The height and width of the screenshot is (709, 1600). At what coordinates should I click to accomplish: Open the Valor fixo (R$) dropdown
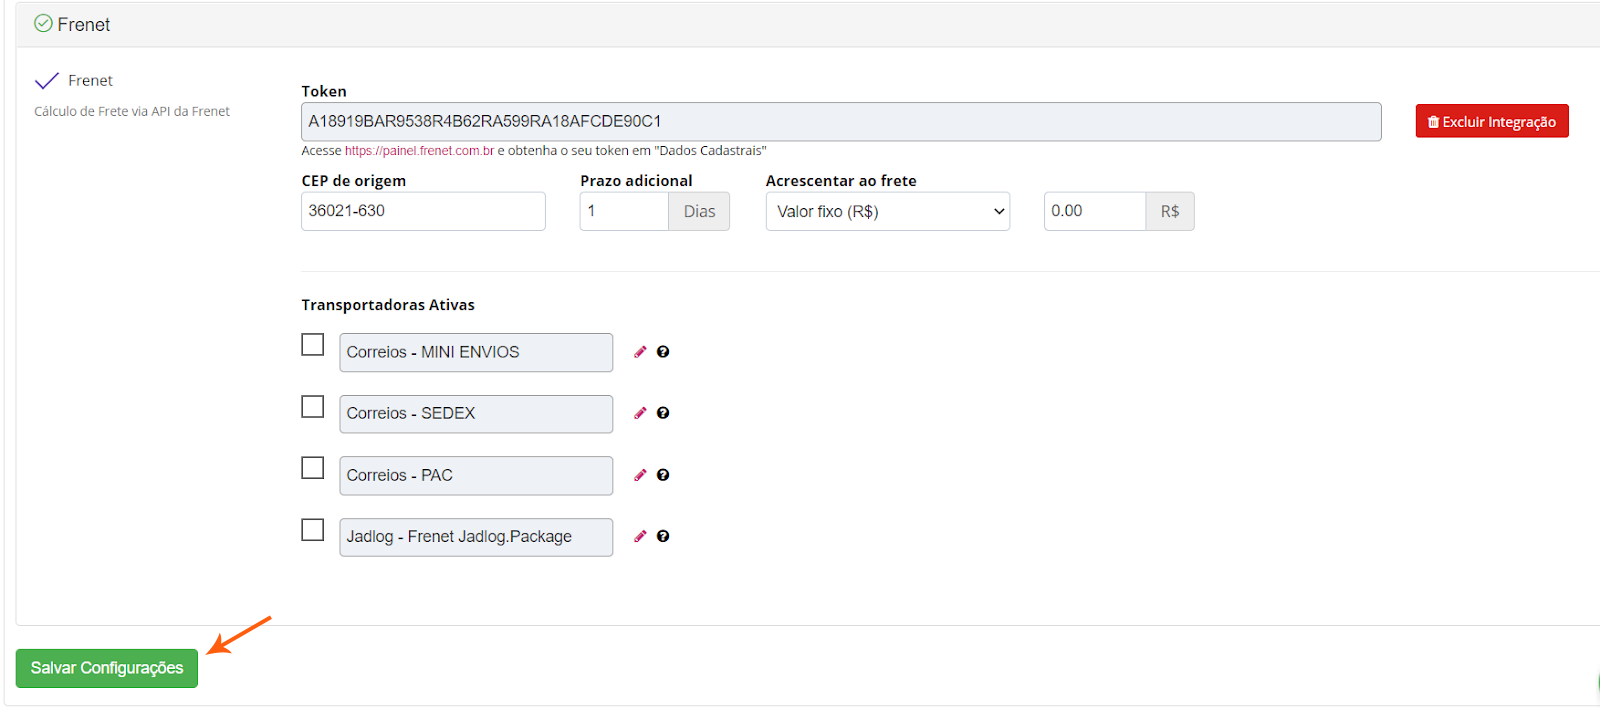887,212
